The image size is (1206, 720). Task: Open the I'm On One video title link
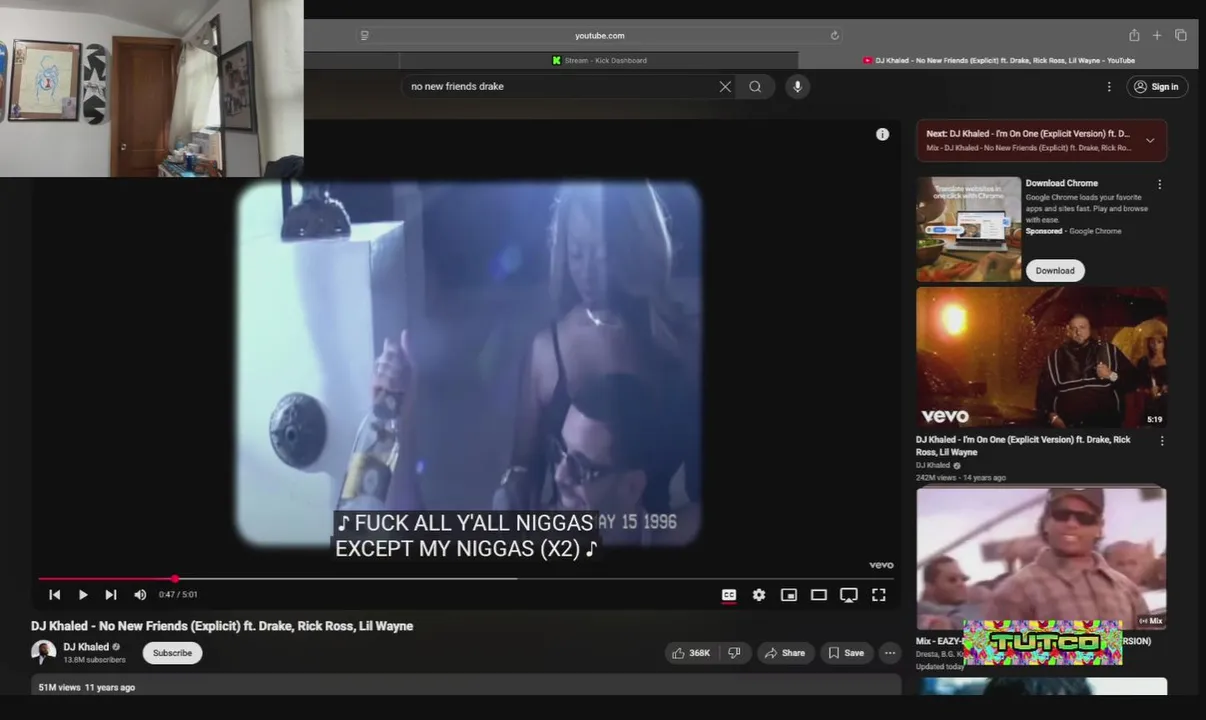coord(1023,446)
